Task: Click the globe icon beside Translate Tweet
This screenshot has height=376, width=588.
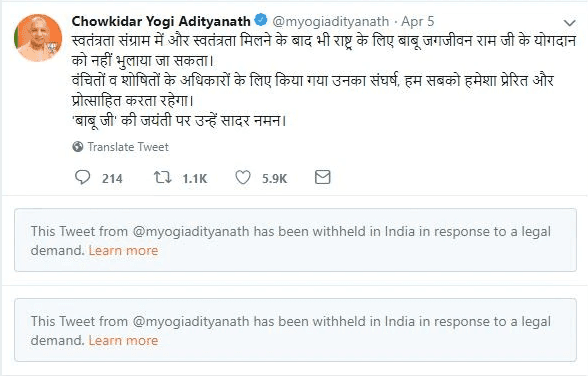Action: point(78,147)
